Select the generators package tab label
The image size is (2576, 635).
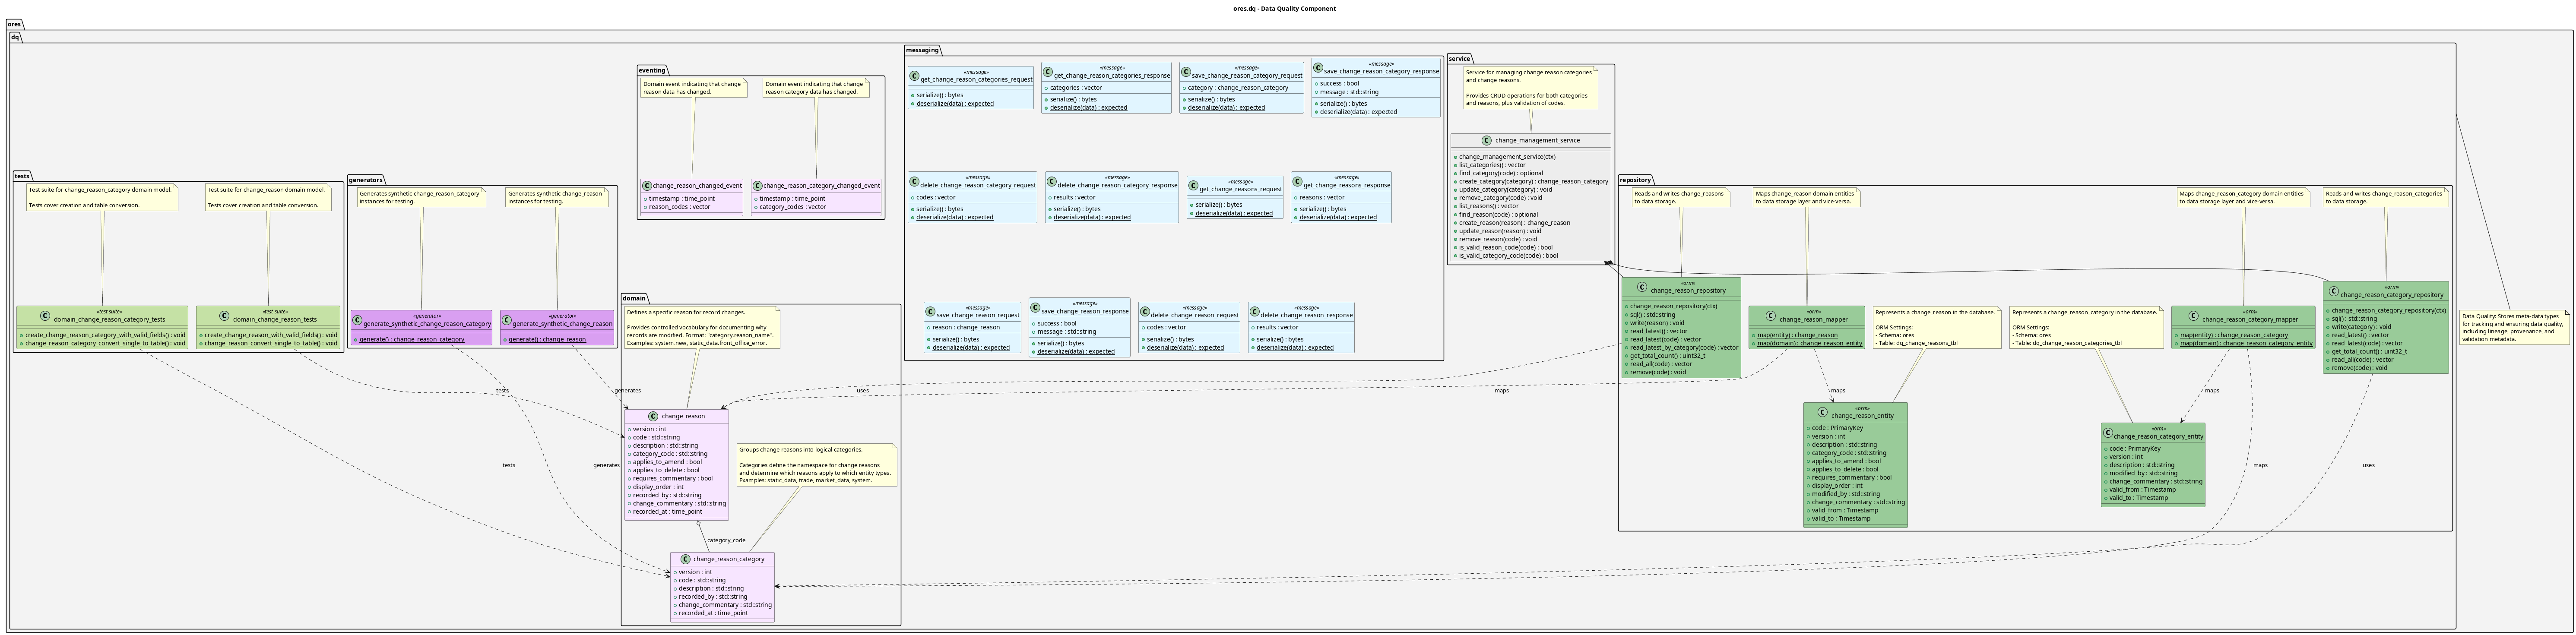click(x=366, y=180)
